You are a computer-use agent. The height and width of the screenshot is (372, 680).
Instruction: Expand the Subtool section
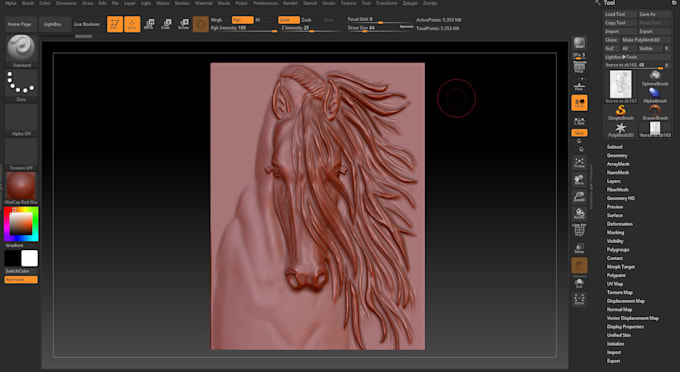click(615, 147)
